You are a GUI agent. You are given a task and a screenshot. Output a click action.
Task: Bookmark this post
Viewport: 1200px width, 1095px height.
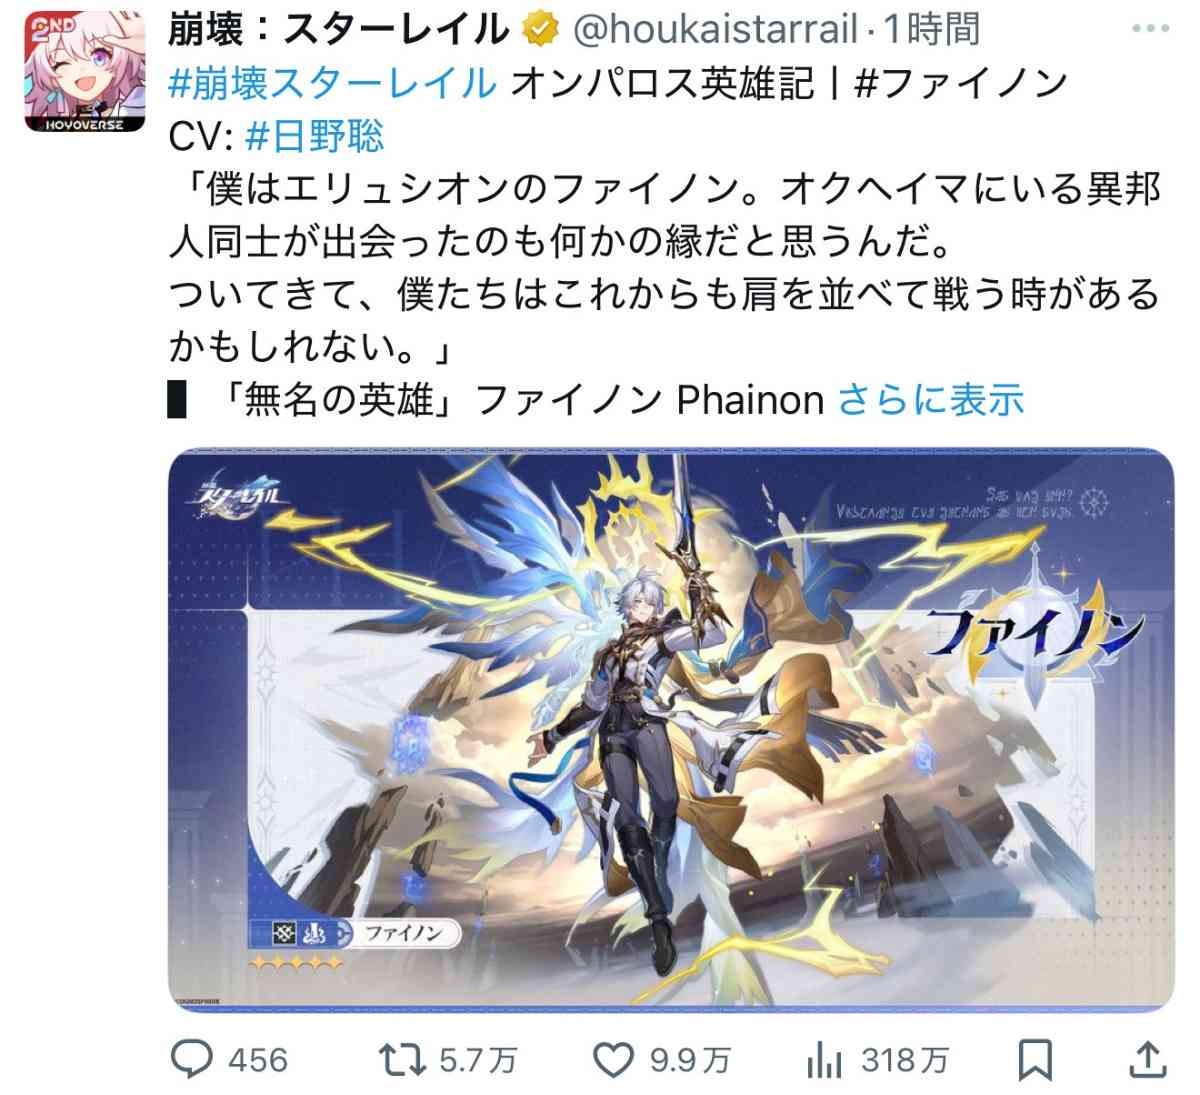click(1035, 1059)
